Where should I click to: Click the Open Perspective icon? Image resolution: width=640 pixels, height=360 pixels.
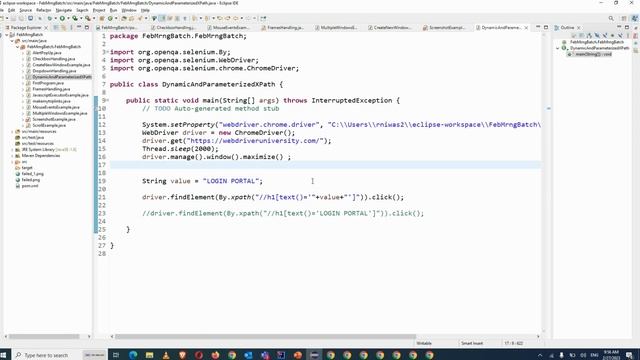click(x=624, y=18)
